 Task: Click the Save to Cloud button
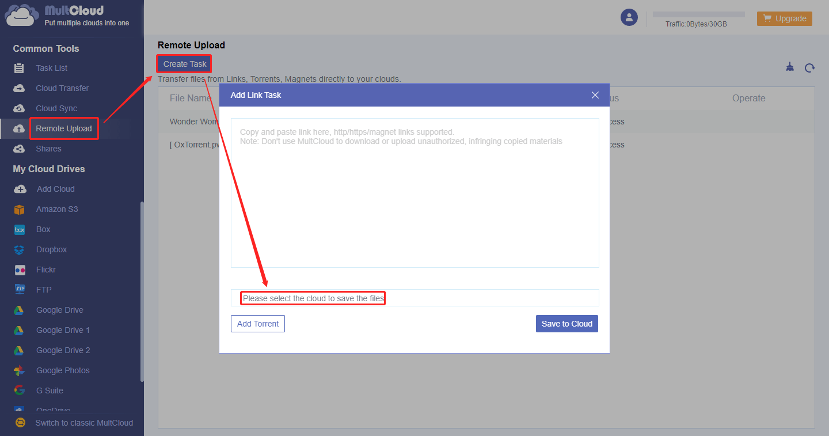[566, 324]
